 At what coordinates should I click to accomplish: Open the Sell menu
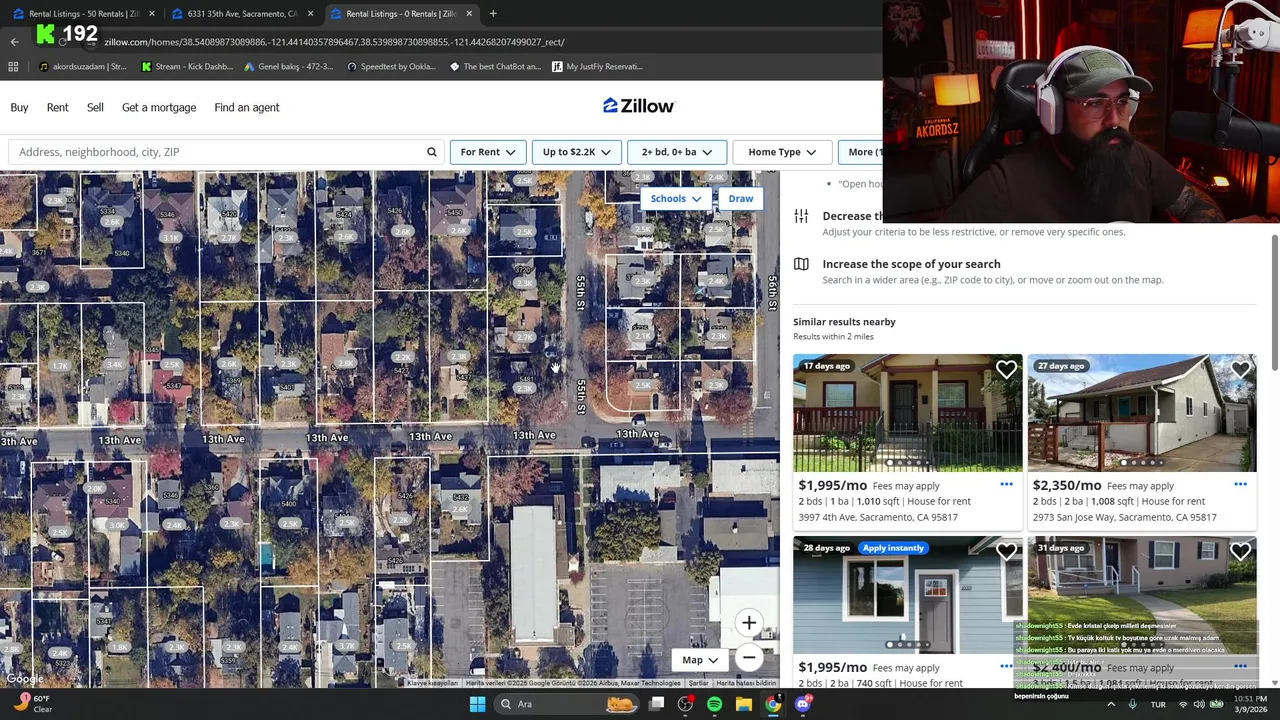pos(95,107)
